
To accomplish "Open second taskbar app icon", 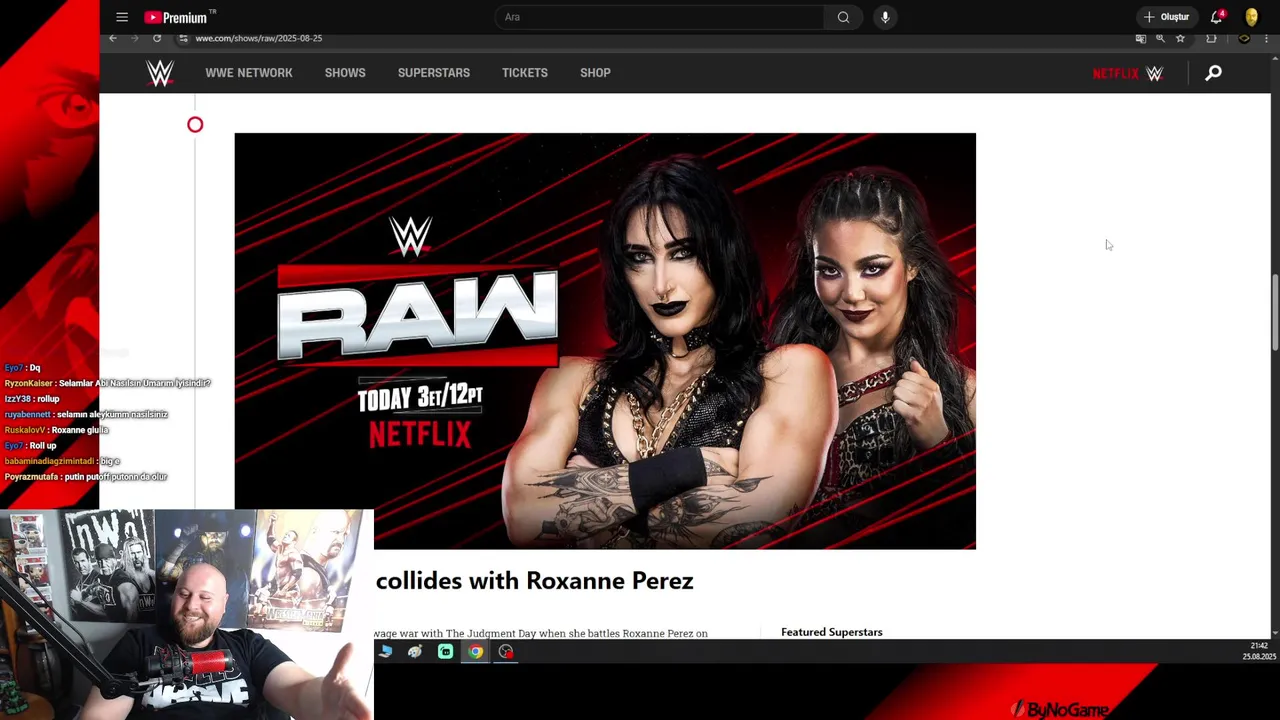I will point(415,652).
